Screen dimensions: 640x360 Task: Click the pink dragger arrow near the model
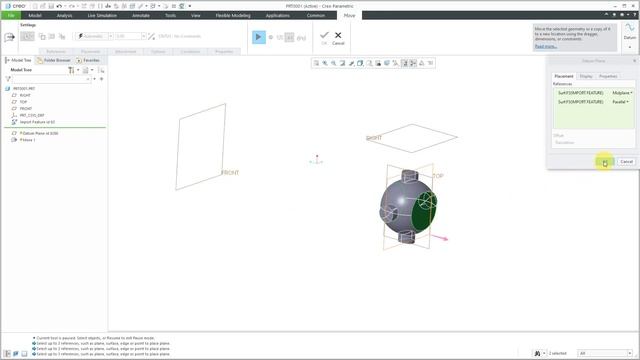[440, 238]
